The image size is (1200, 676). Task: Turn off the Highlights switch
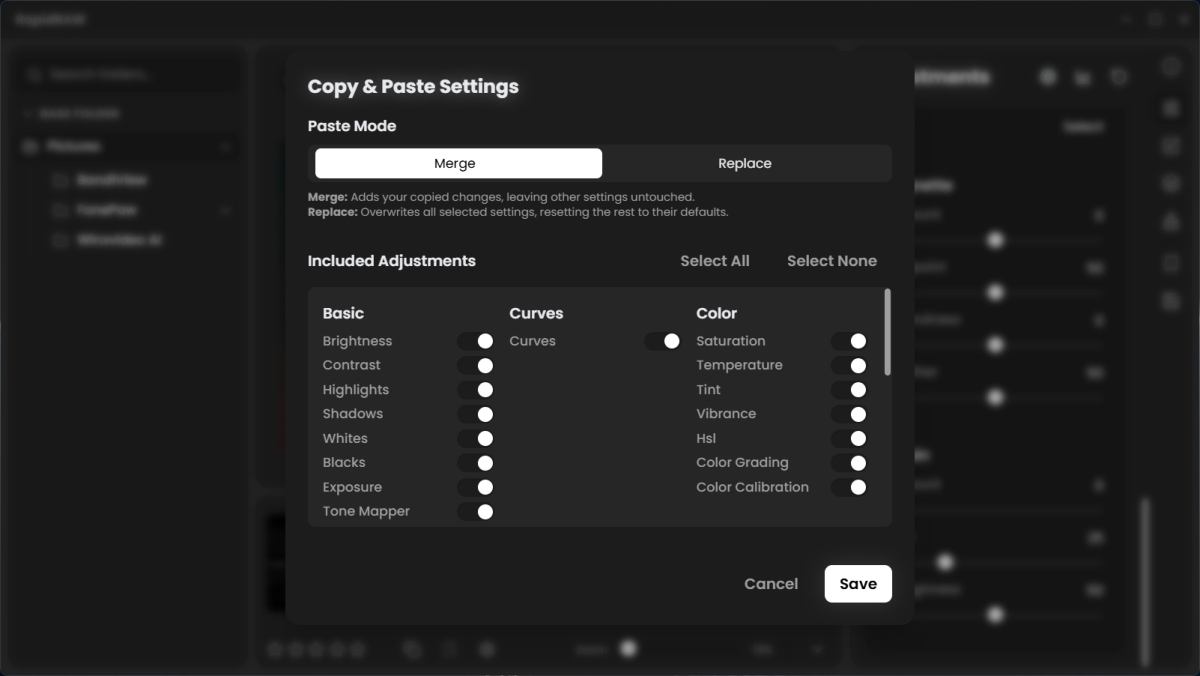click(x=476, y=390)
